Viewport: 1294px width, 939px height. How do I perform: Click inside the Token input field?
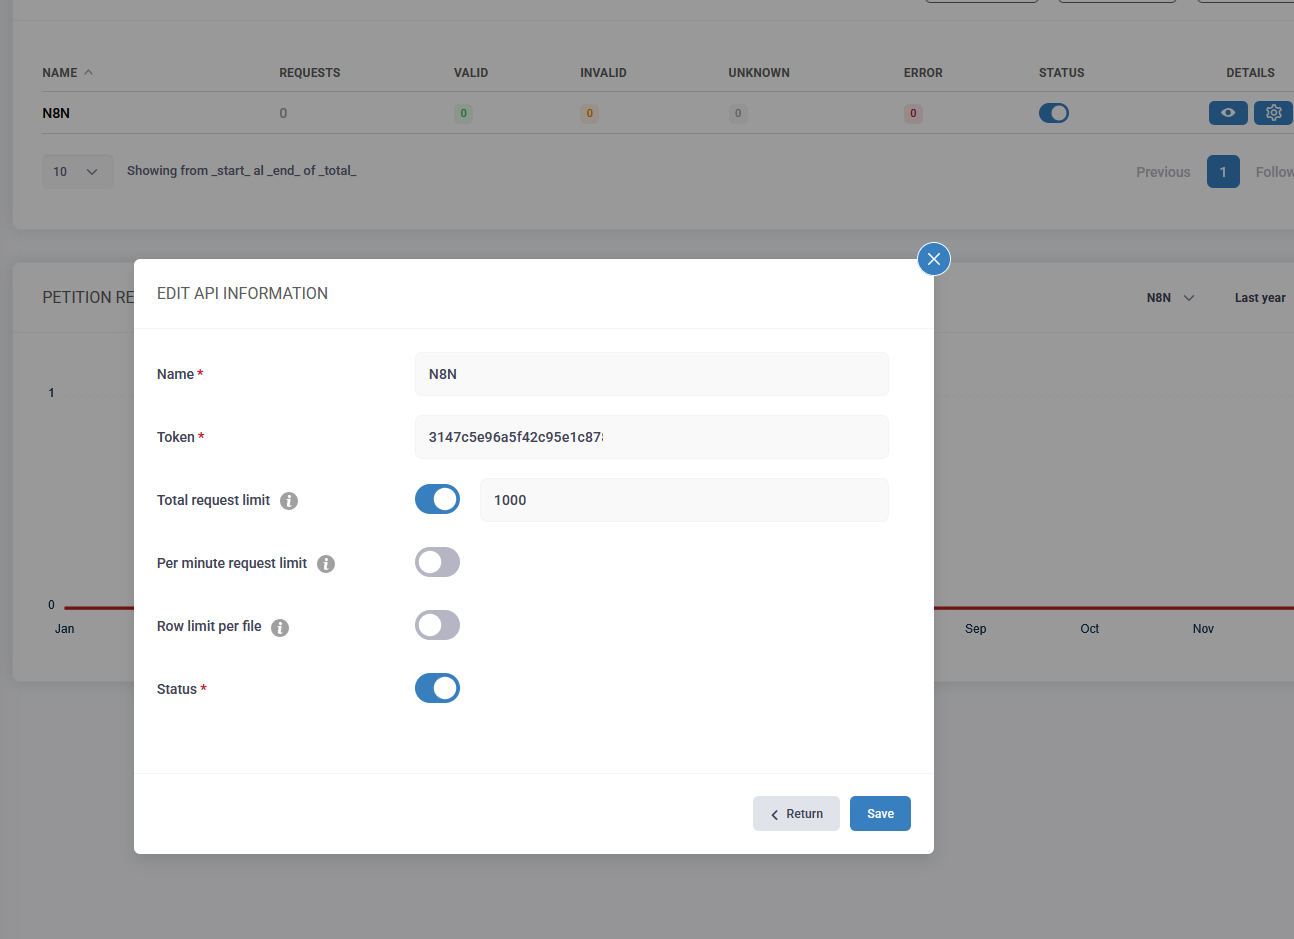point(651,437)
